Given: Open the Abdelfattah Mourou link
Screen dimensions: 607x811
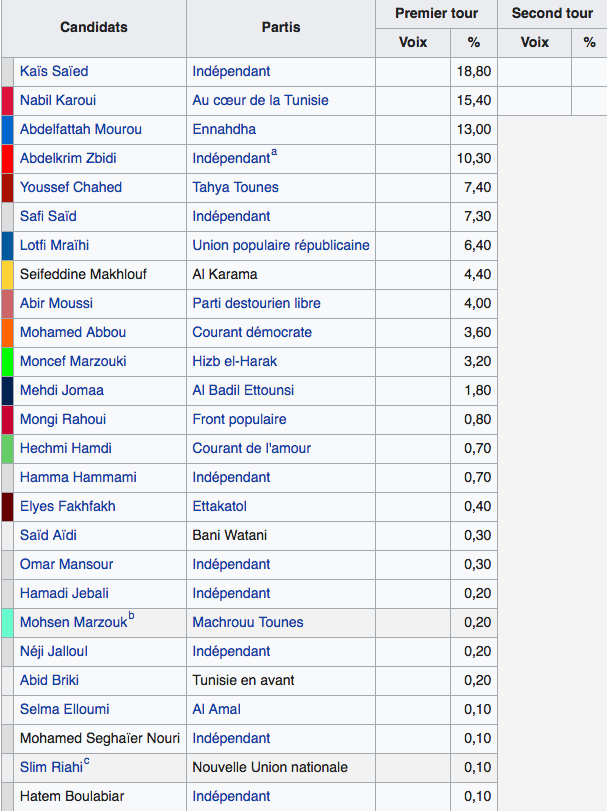Looking at the screenshot, I should pyautogui.click(x=81, y=129).
